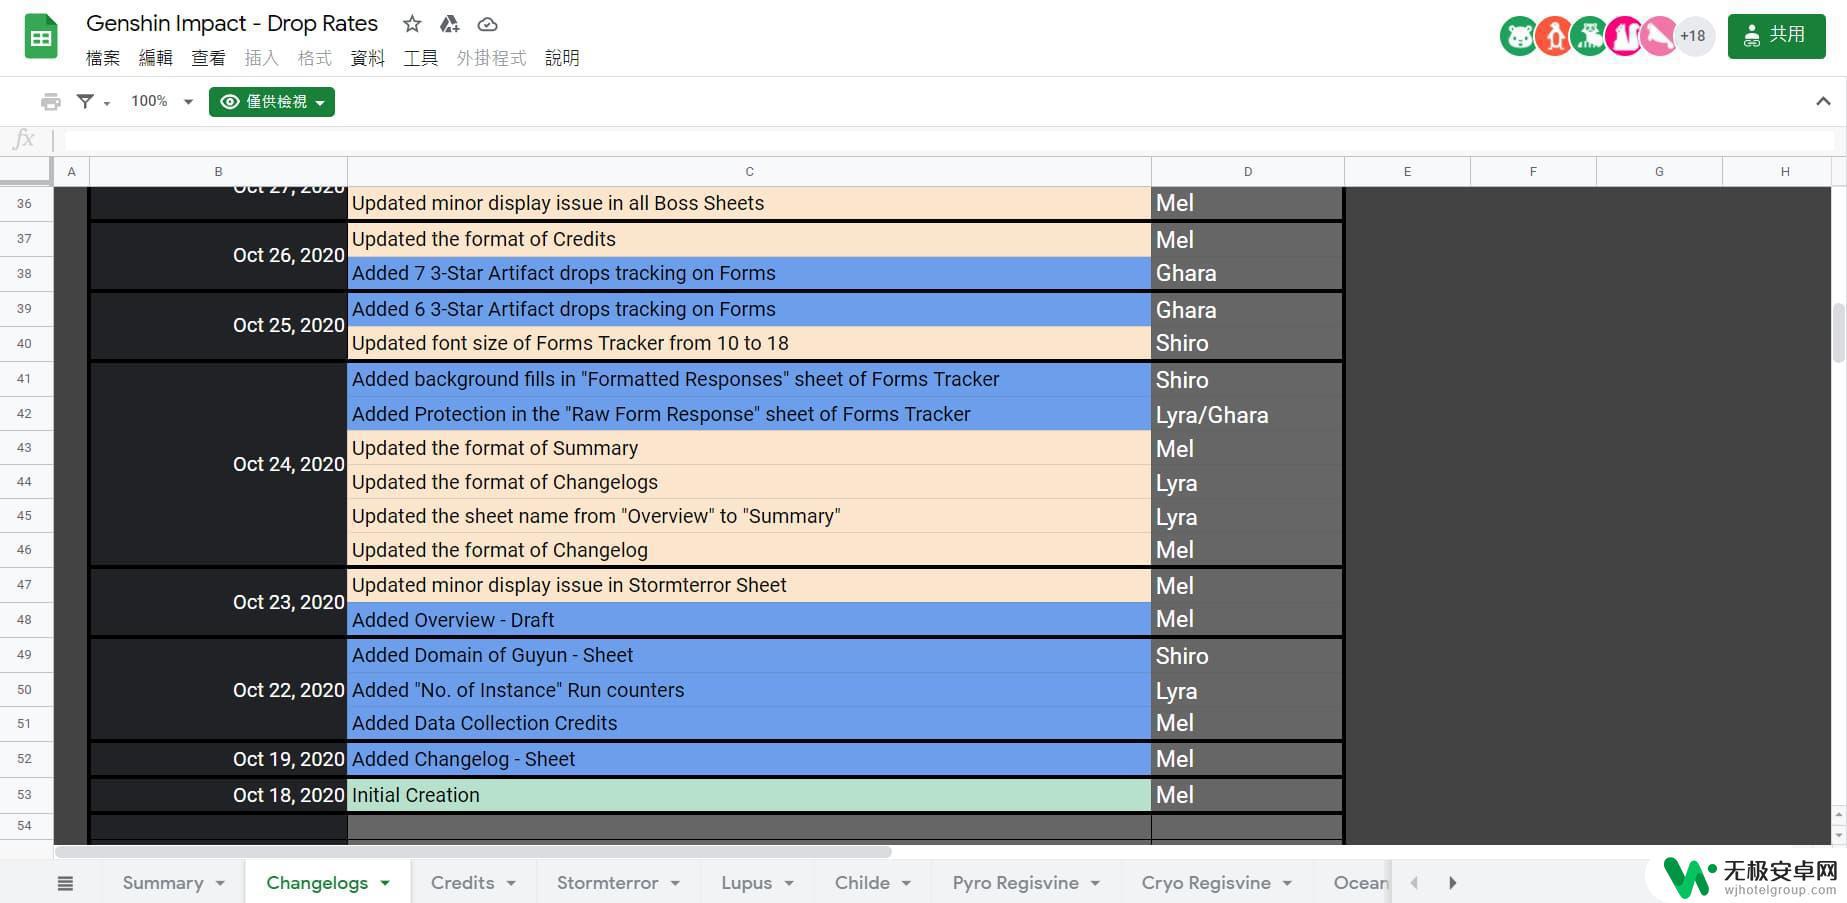Select cell "Initial Creation"
1847x903 pixels.
coord(749,795)
